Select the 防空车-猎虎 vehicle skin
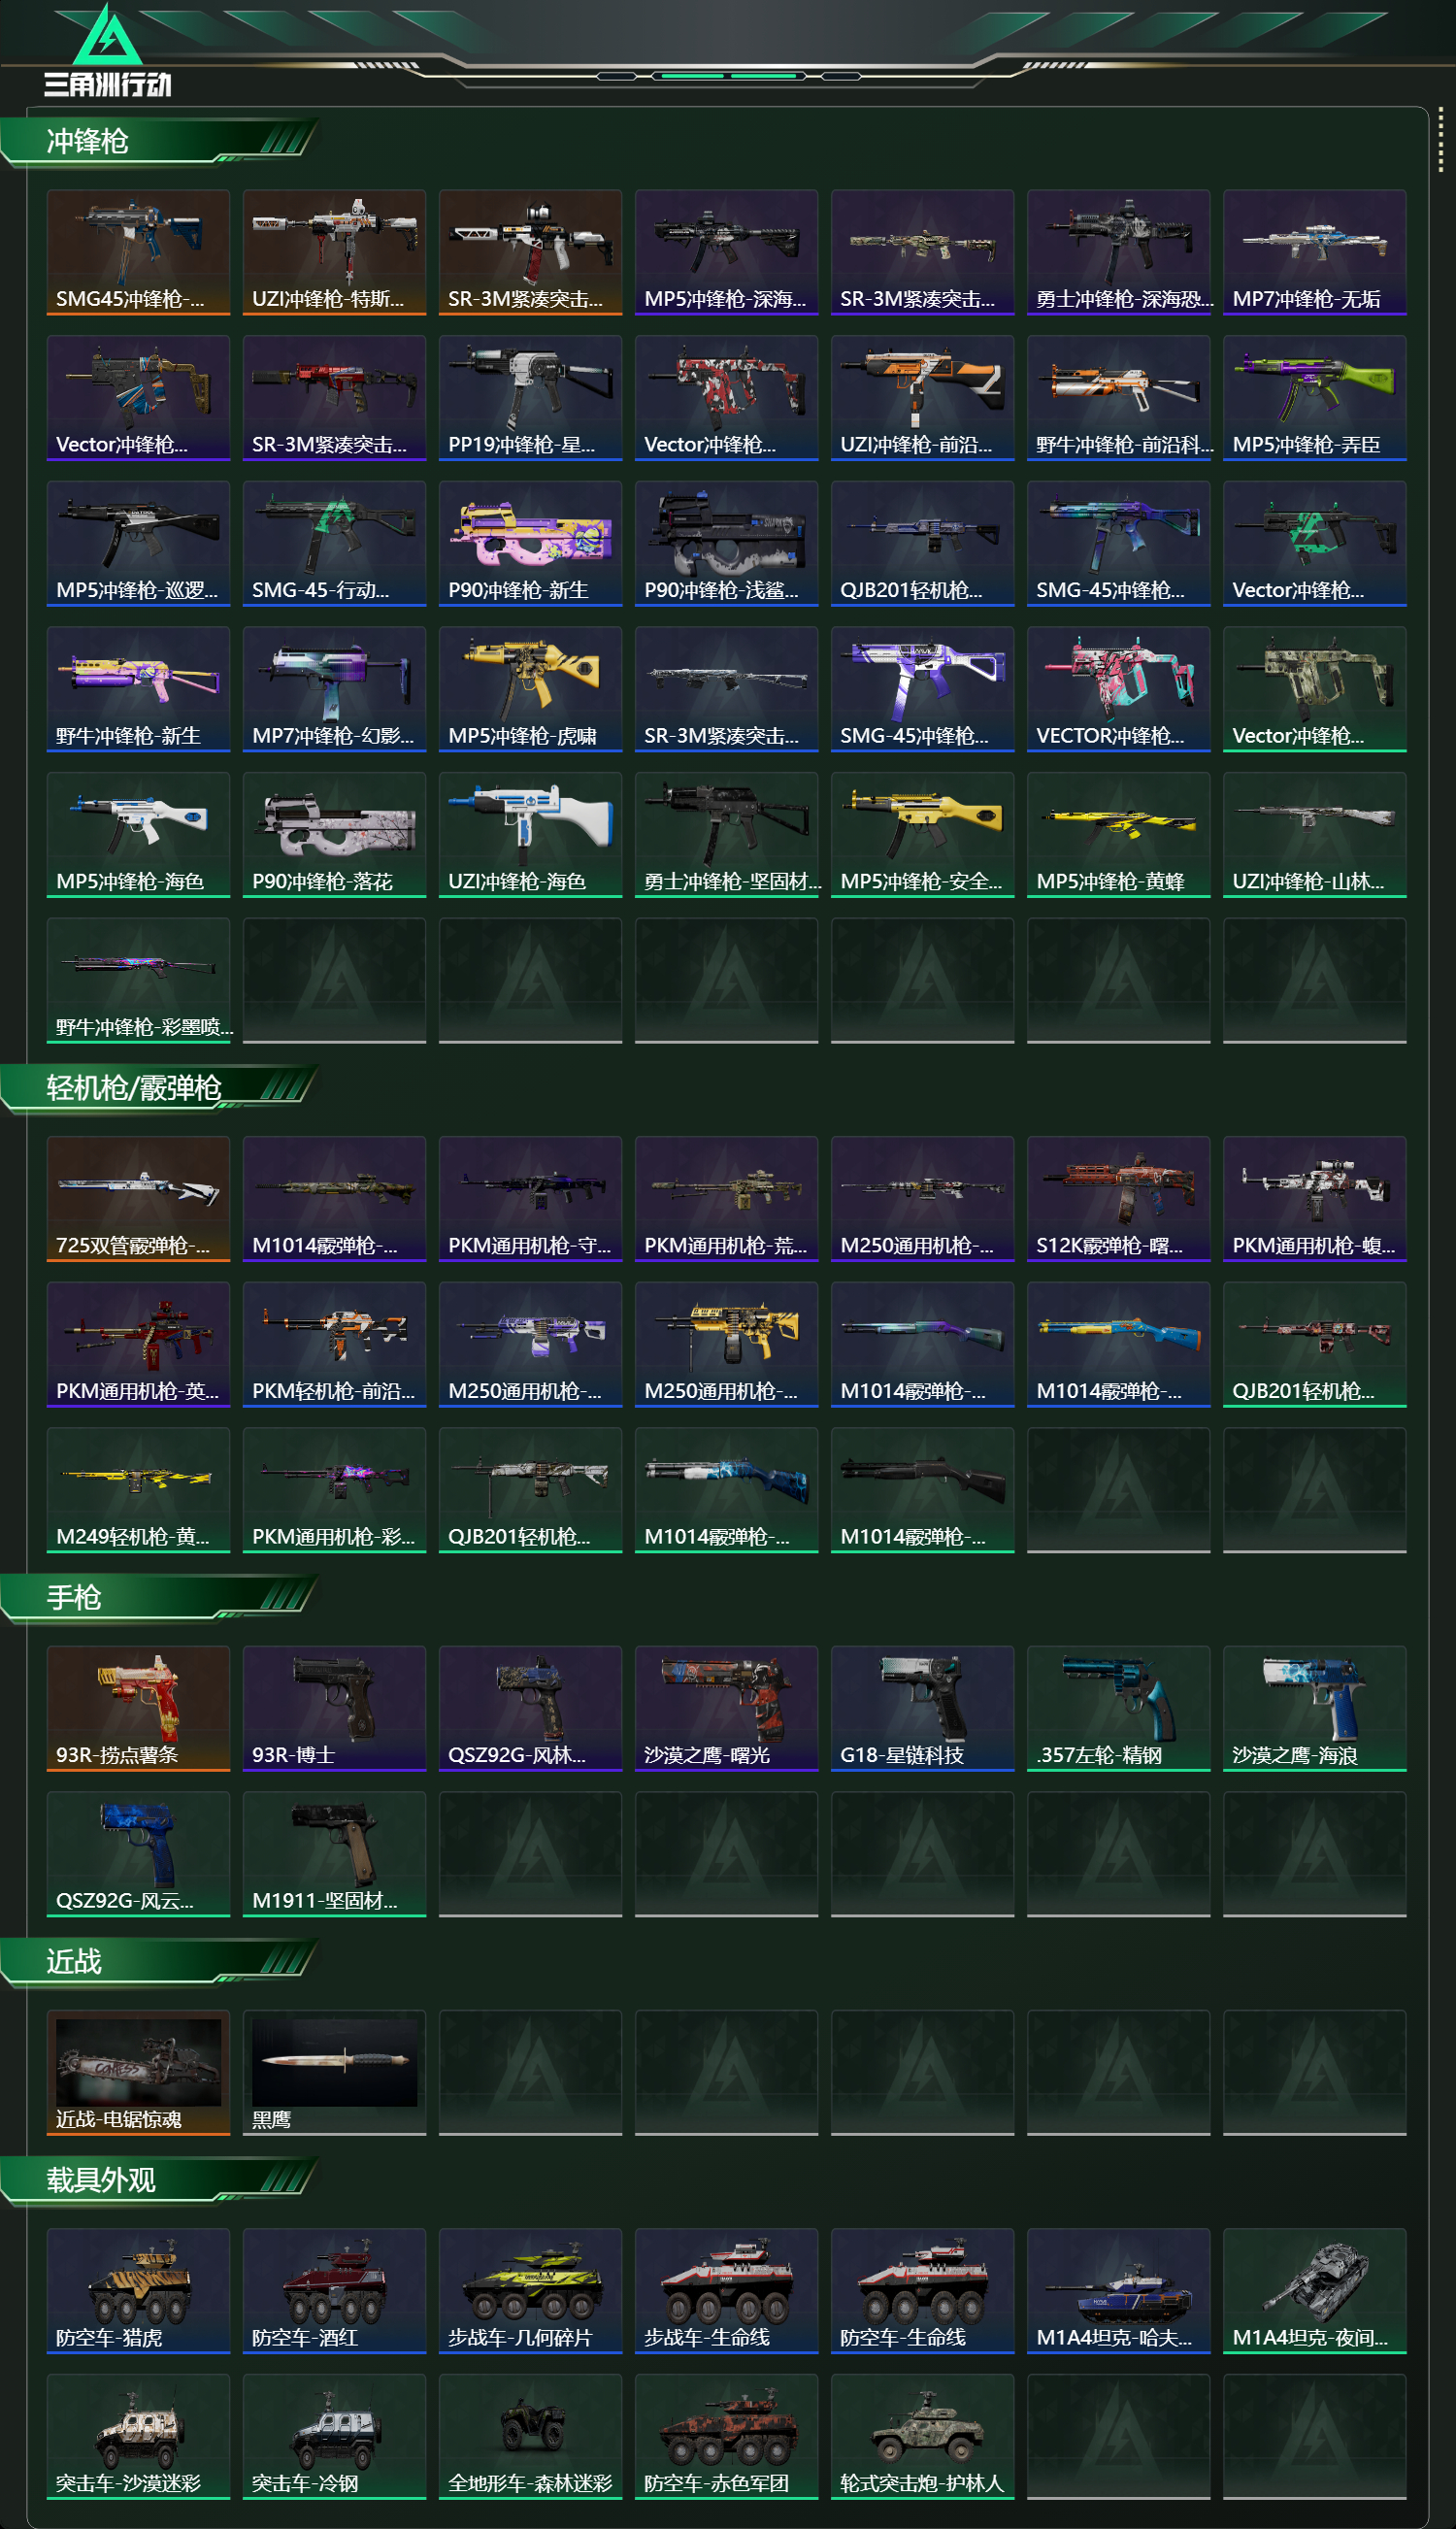Viewport: 1456px width, 2529px height. click(x=138, y=2291)
